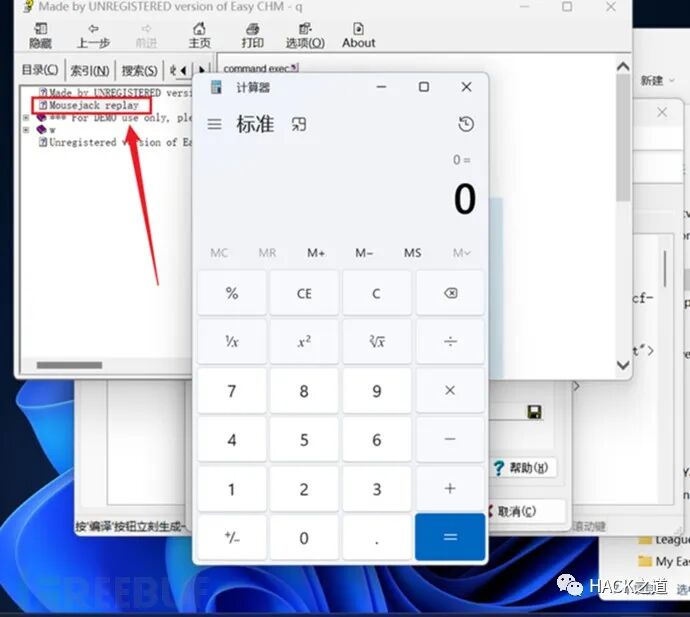Click the 8 digit key
This screenshot has width=690, height=617.
point(304,391)
